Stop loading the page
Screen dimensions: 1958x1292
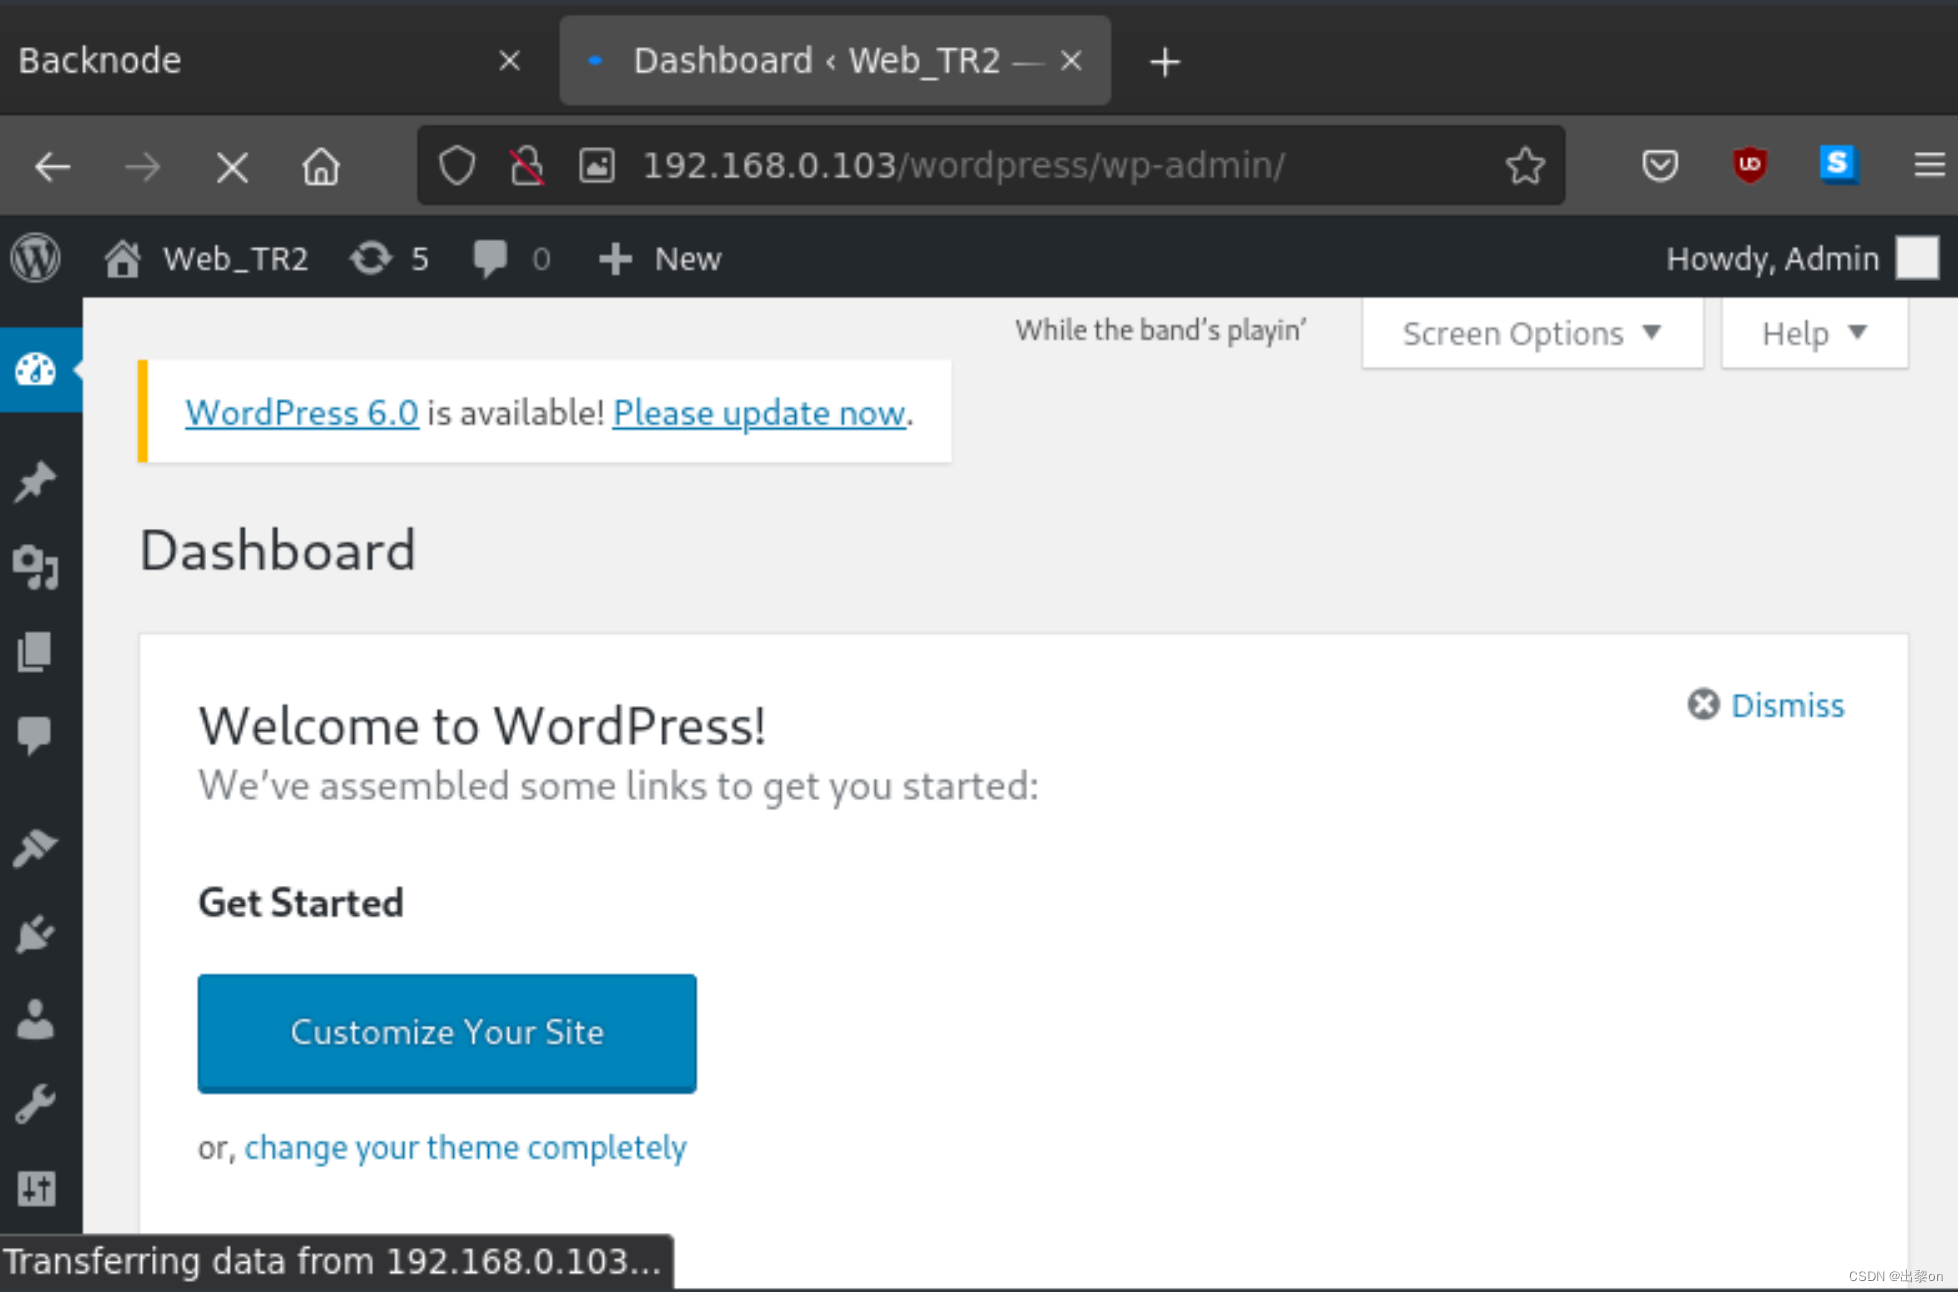[232, 167]
